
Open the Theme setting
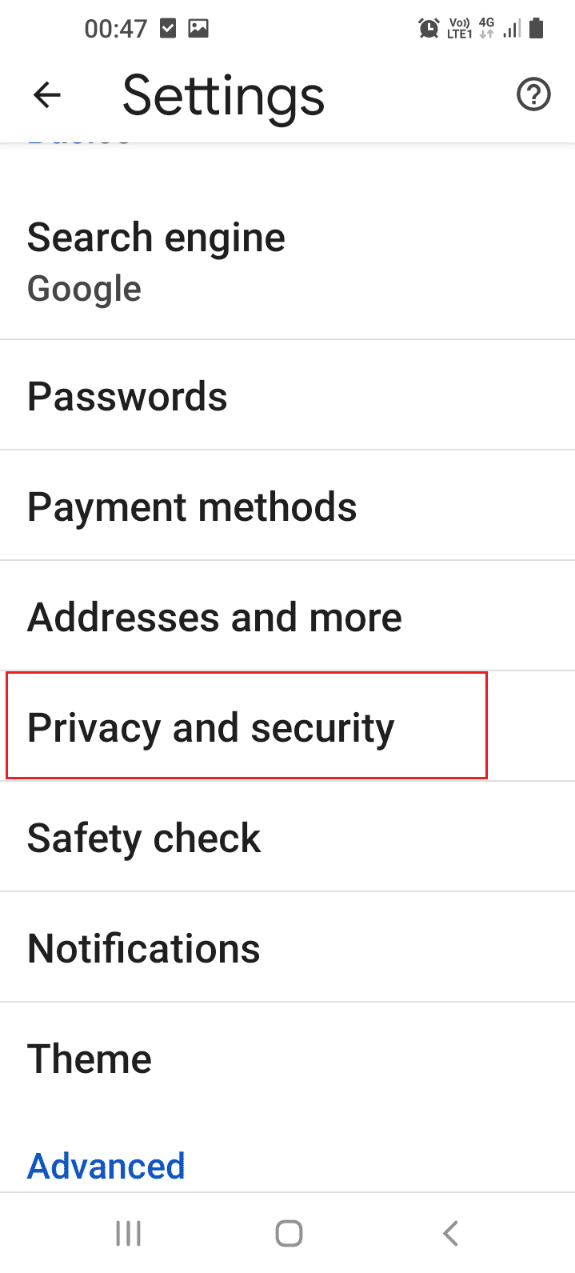click(287, 1057)
